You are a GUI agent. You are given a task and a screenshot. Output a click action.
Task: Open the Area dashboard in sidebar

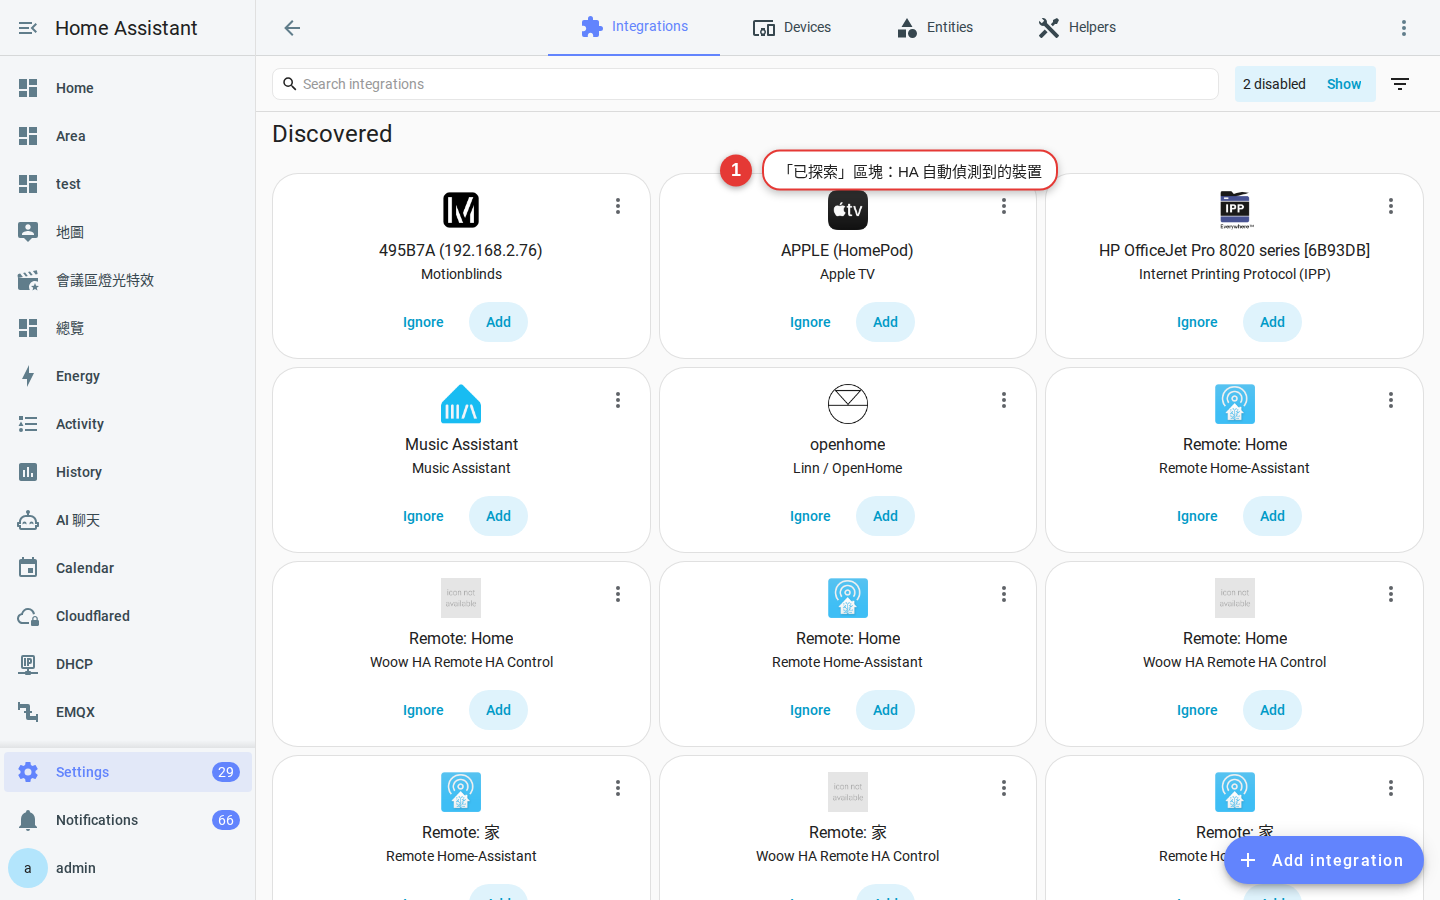coord(128,136)
